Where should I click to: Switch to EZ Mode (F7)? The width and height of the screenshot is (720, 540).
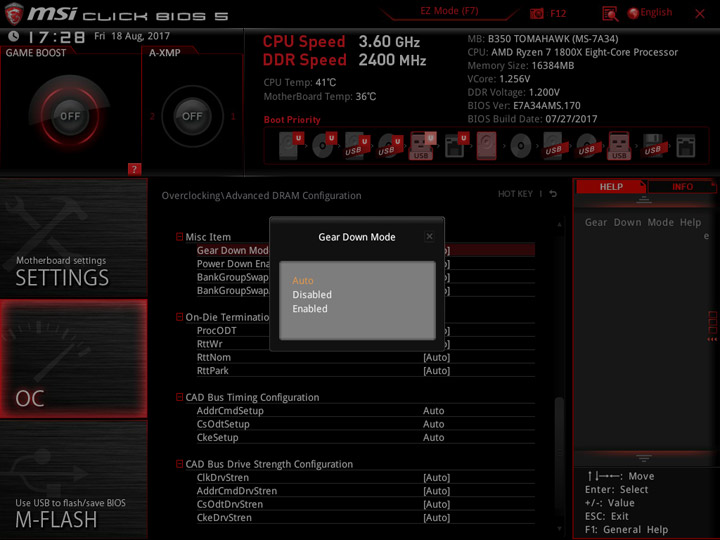[x=449, y=11]
